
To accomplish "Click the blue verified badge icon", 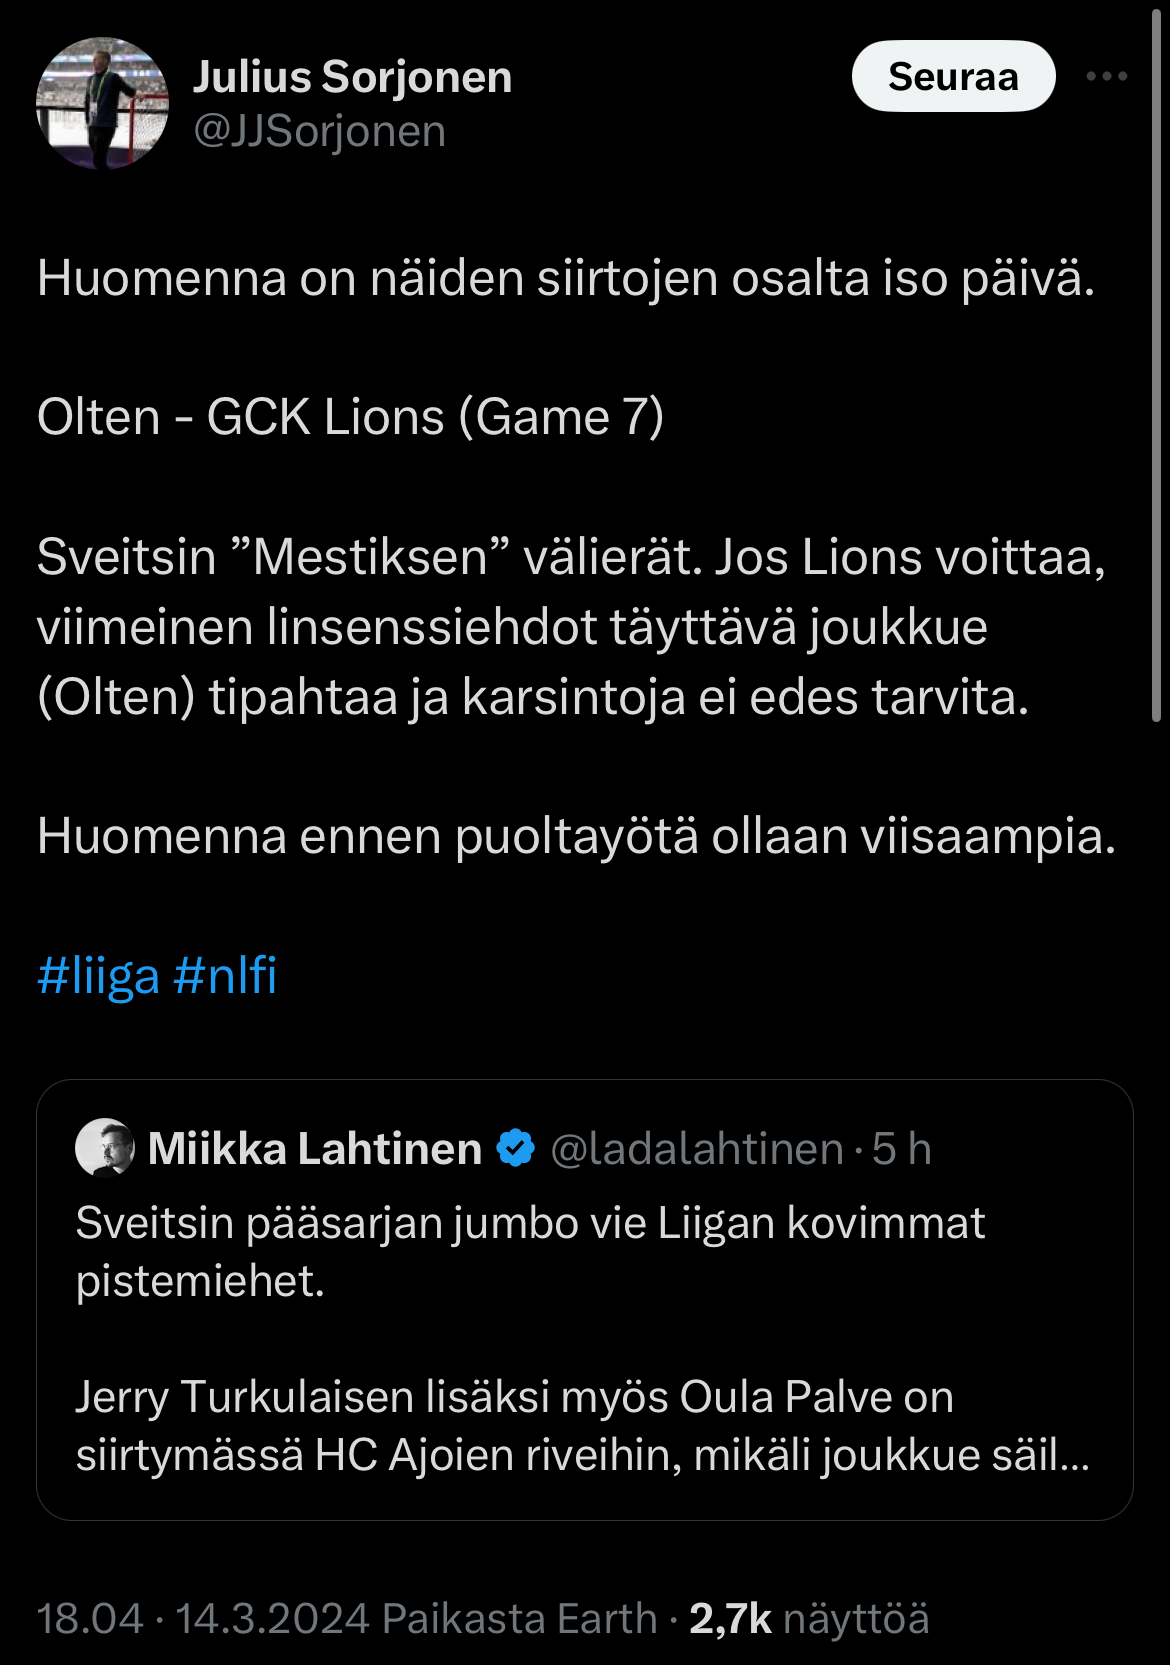I will tap(516, 1149).
